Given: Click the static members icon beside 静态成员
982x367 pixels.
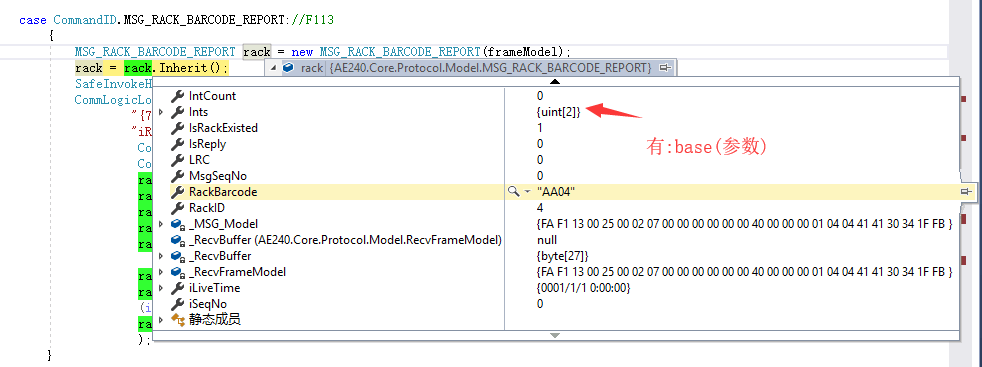Looking at the screenshot, I should click(177, 320).
